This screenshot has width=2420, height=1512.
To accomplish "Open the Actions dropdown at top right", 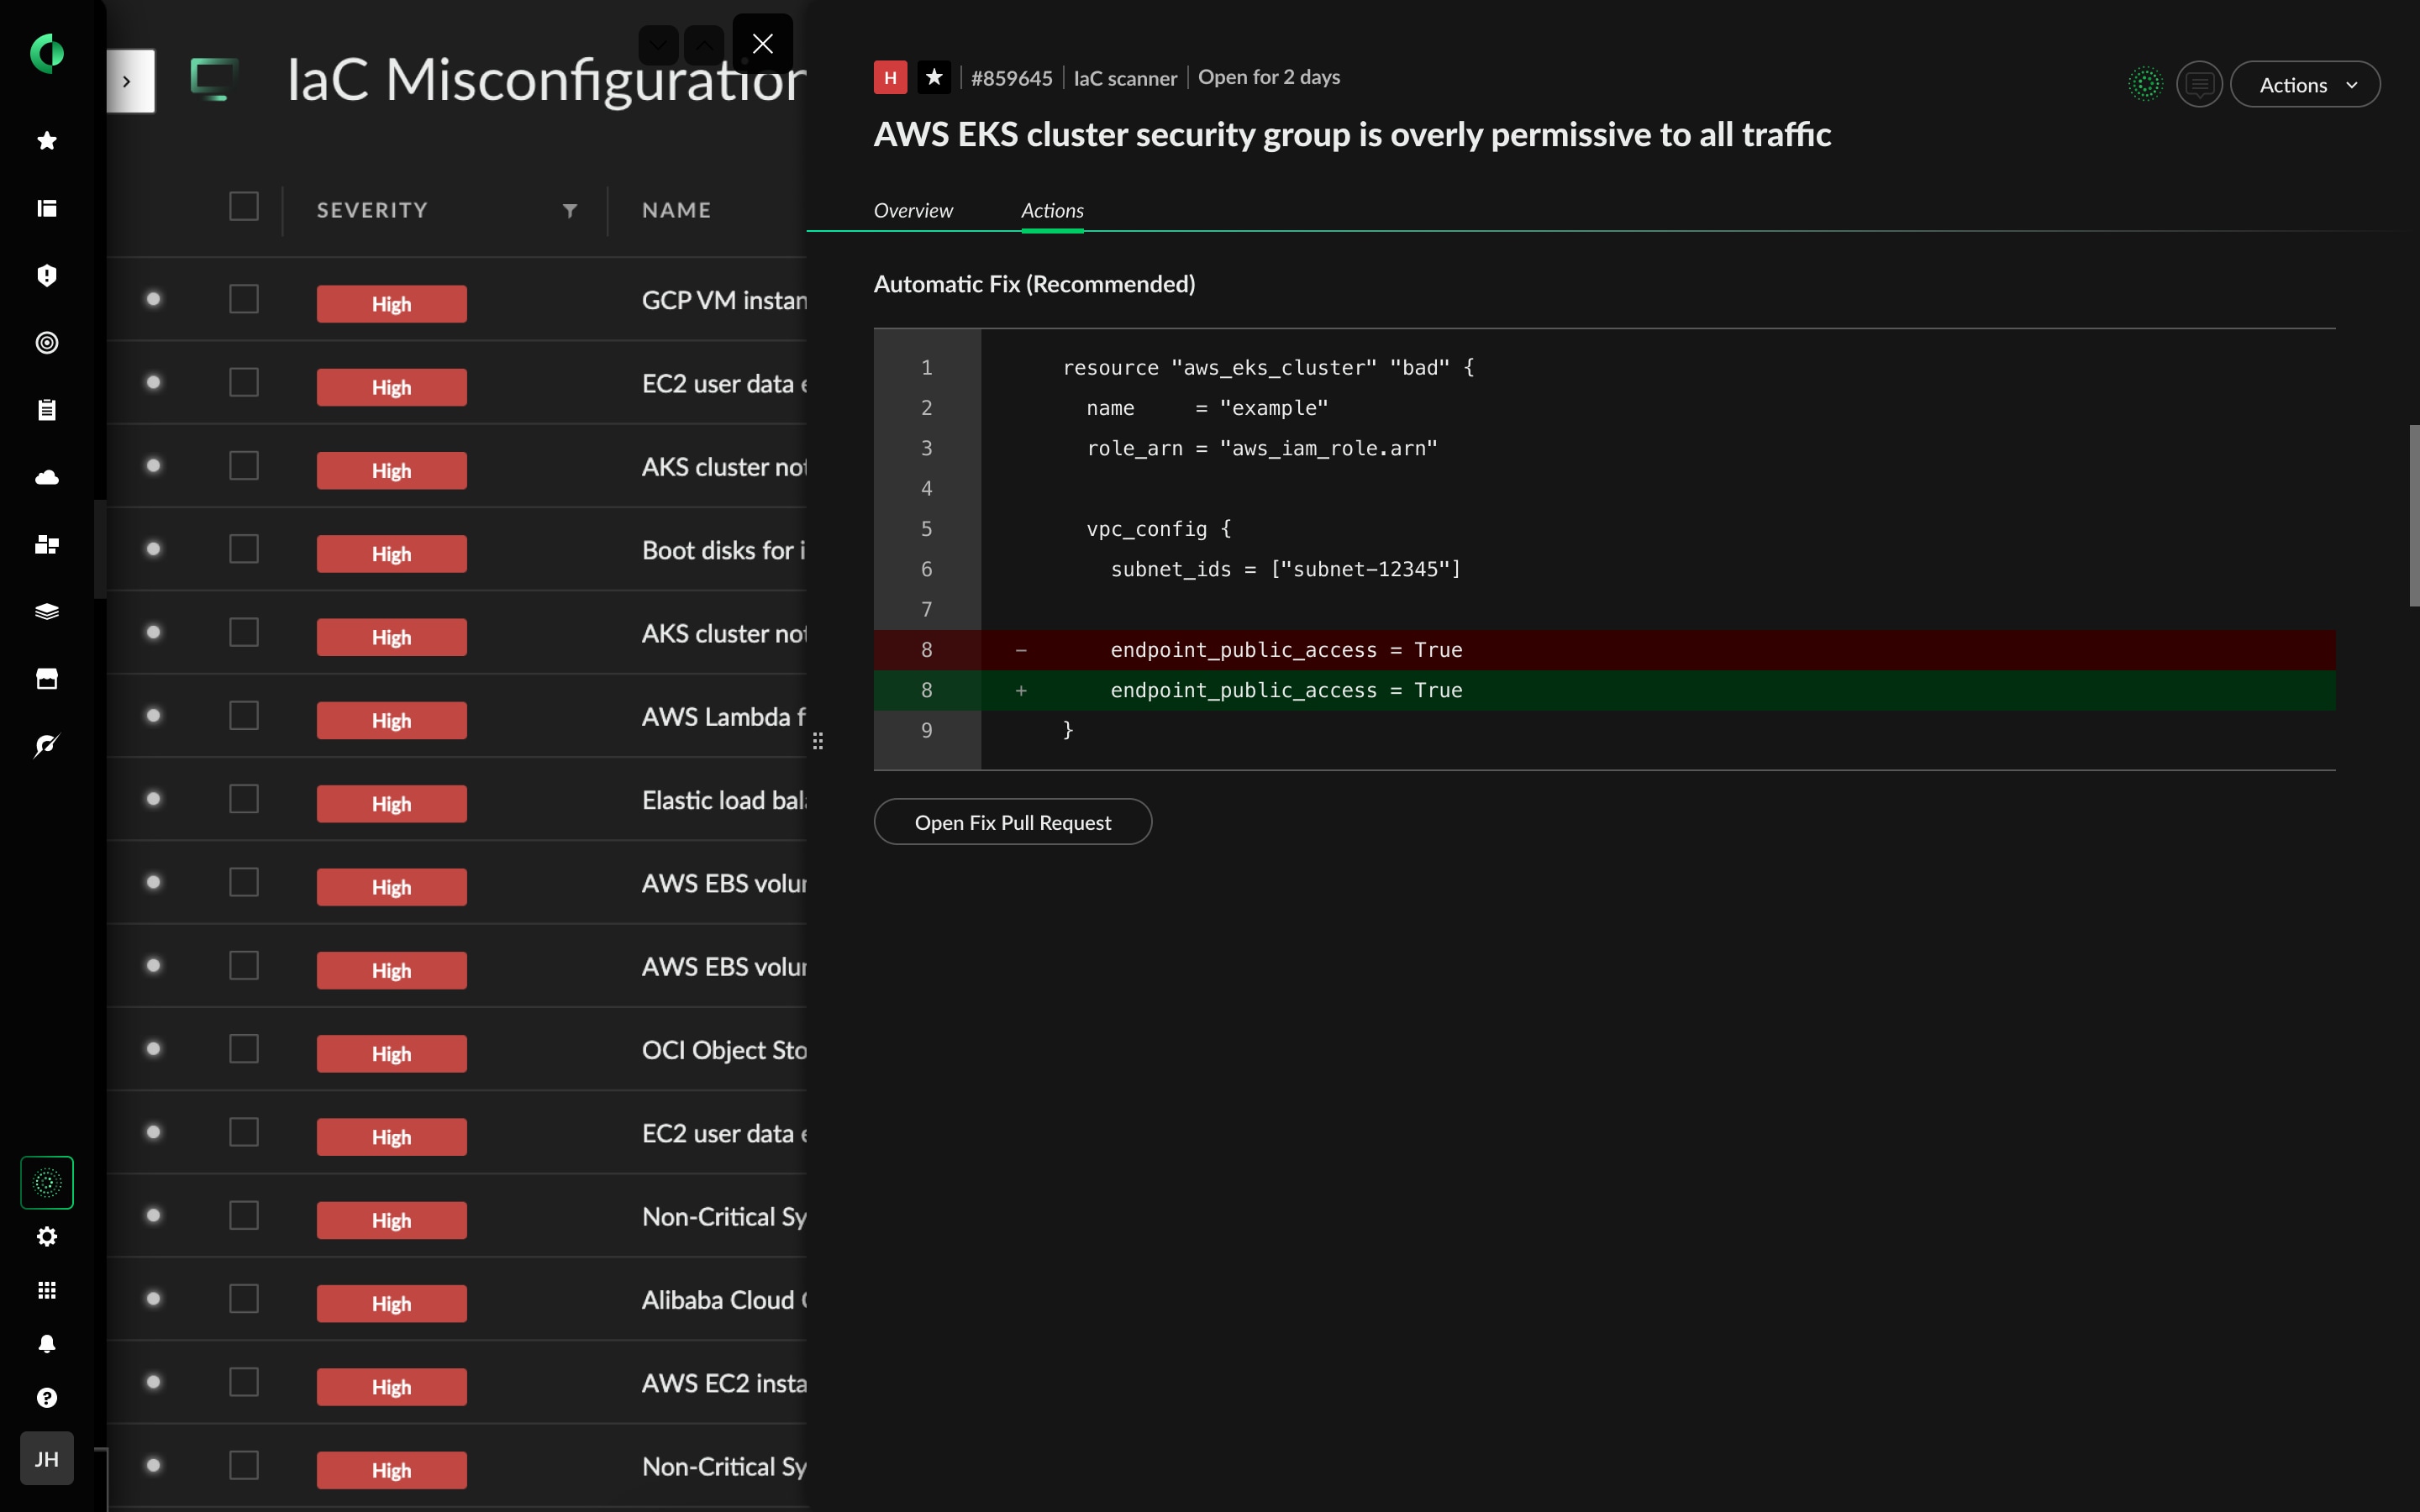I will tap(2305, 84).
